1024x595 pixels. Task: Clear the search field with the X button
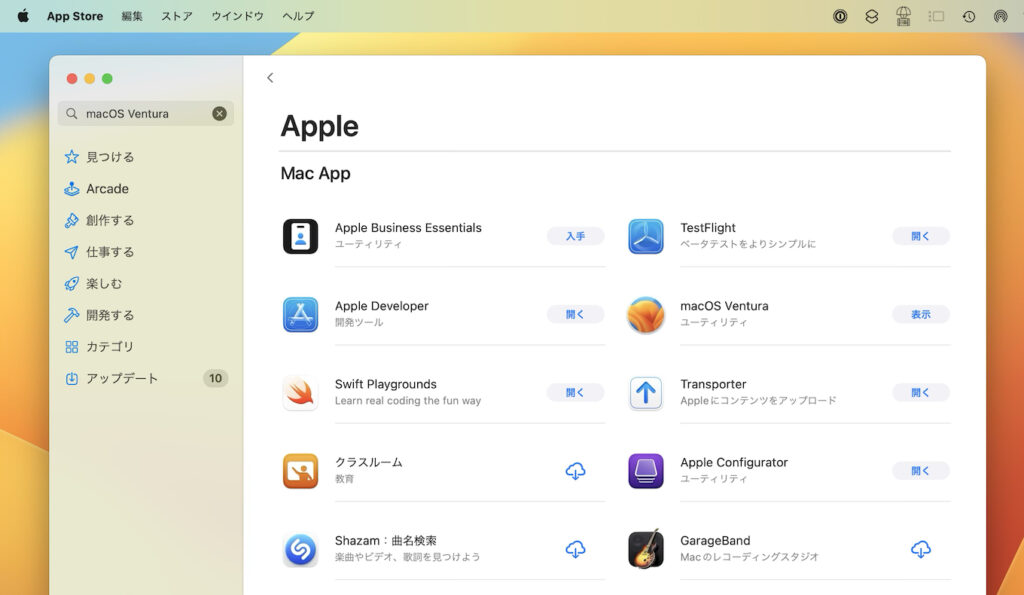[x=219, y=113]
